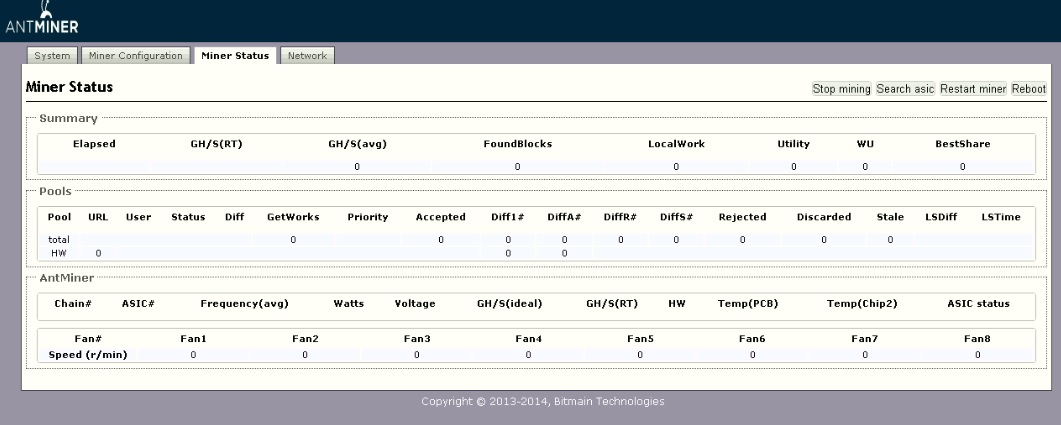Screen dimensions: 1061x425
Task: Click the Search asic button
Action: pos(905,89)
